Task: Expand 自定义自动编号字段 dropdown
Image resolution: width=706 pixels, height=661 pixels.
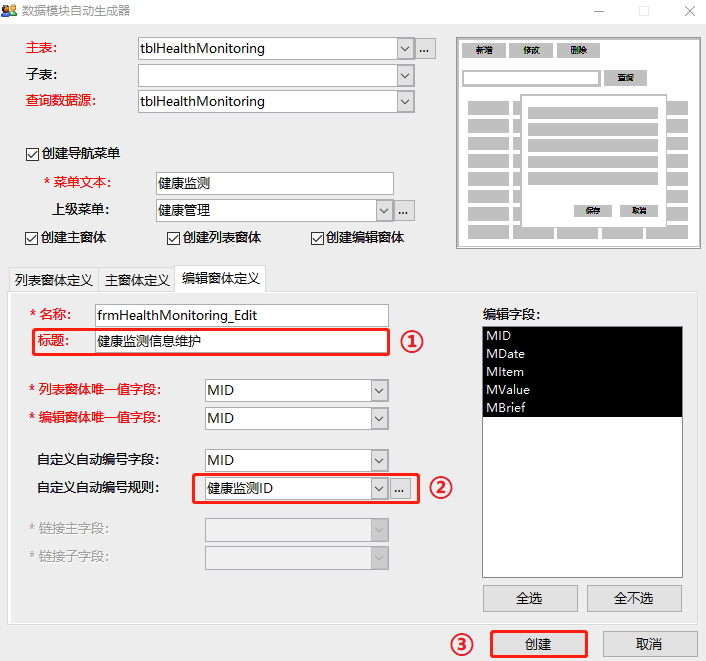Action: click(x=379, y=460)
